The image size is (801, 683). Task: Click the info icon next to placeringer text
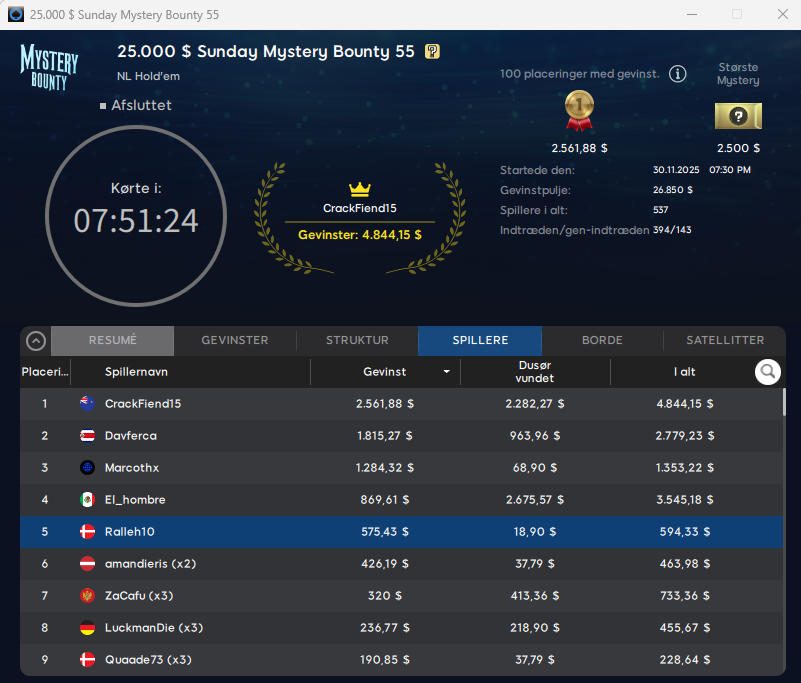tap(678, 74)
